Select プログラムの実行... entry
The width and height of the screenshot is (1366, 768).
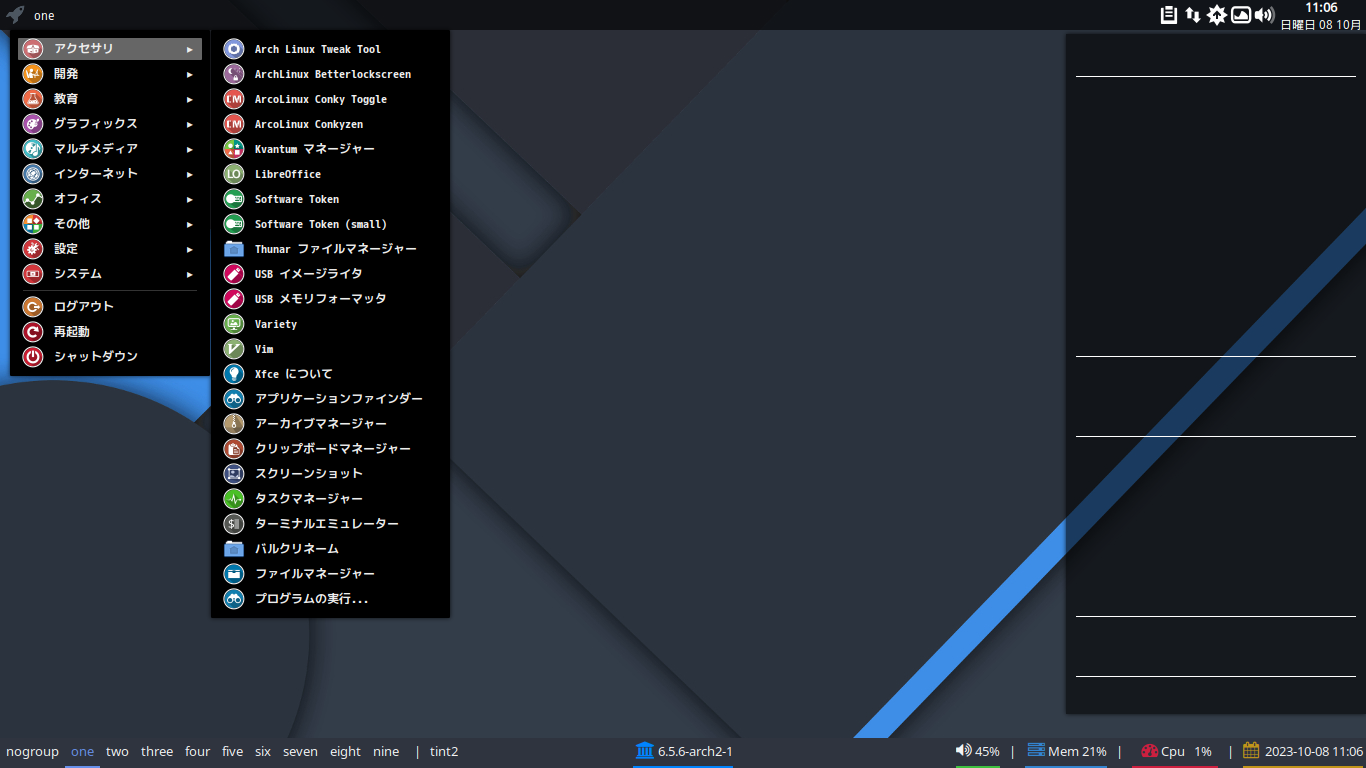point(330,599)
